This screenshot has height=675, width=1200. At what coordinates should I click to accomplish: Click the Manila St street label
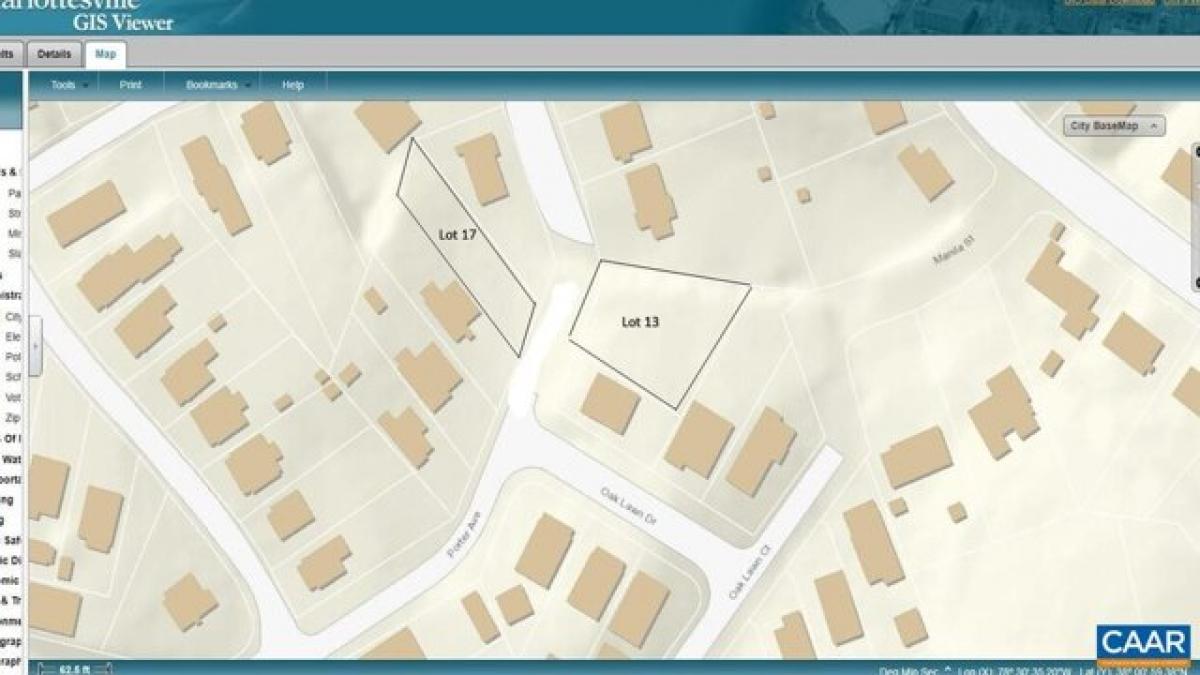953,252
